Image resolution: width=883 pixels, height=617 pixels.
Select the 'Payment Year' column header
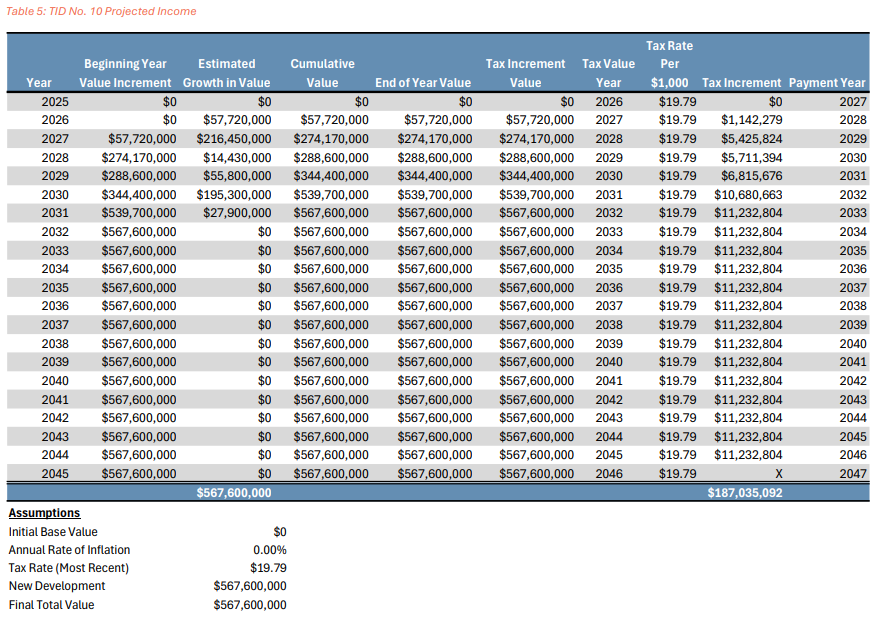tap(827, 83)
